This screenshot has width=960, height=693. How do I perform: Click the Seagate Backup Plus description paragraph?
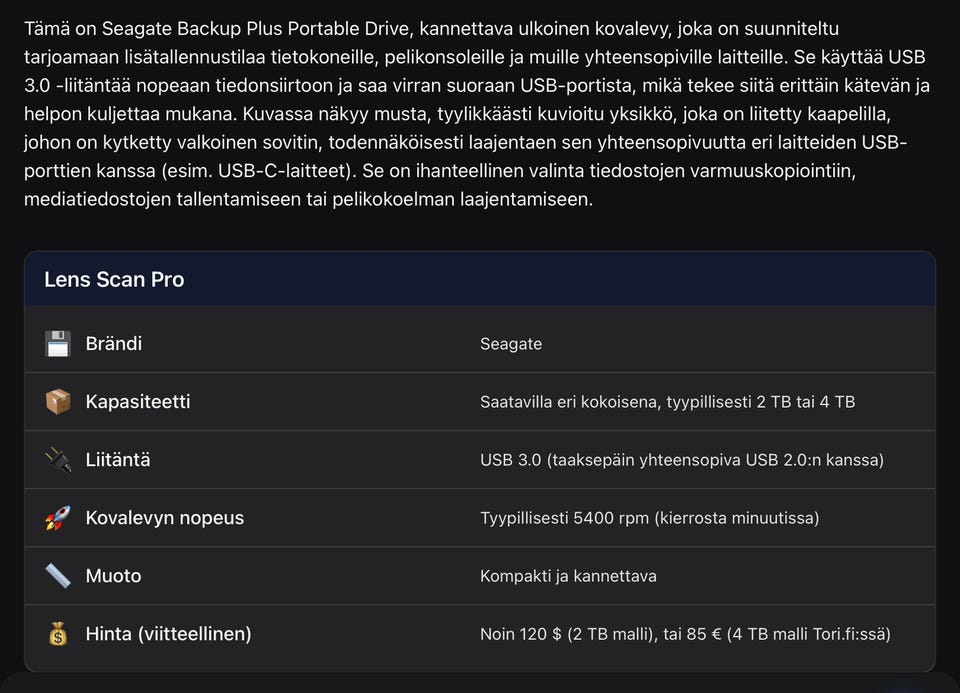pyautogui.click(x=465, y=114)
